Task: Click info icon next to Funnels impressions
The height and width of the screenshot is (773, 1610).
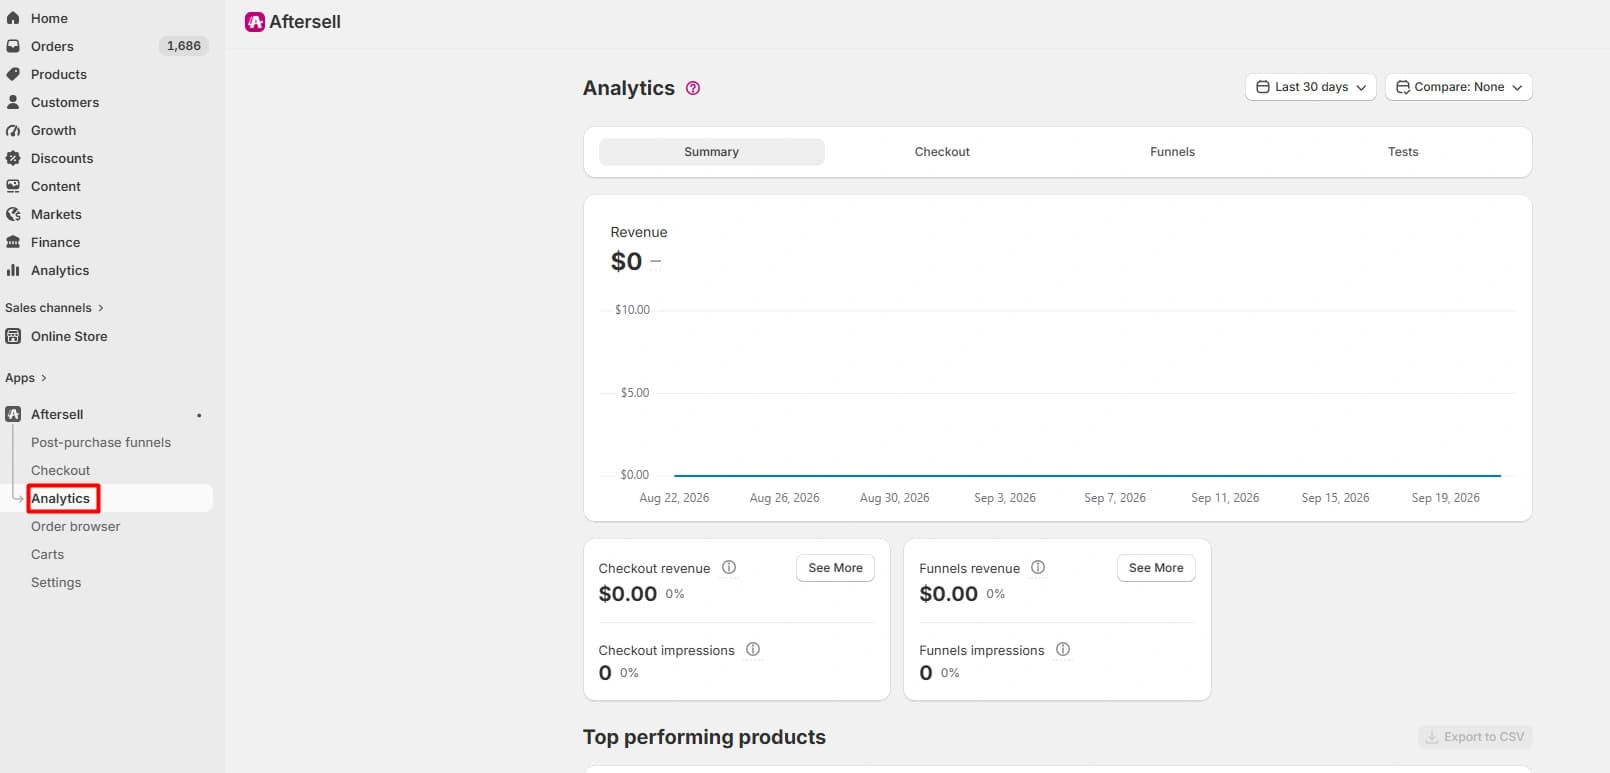Action: click(x=1063, y=649)
